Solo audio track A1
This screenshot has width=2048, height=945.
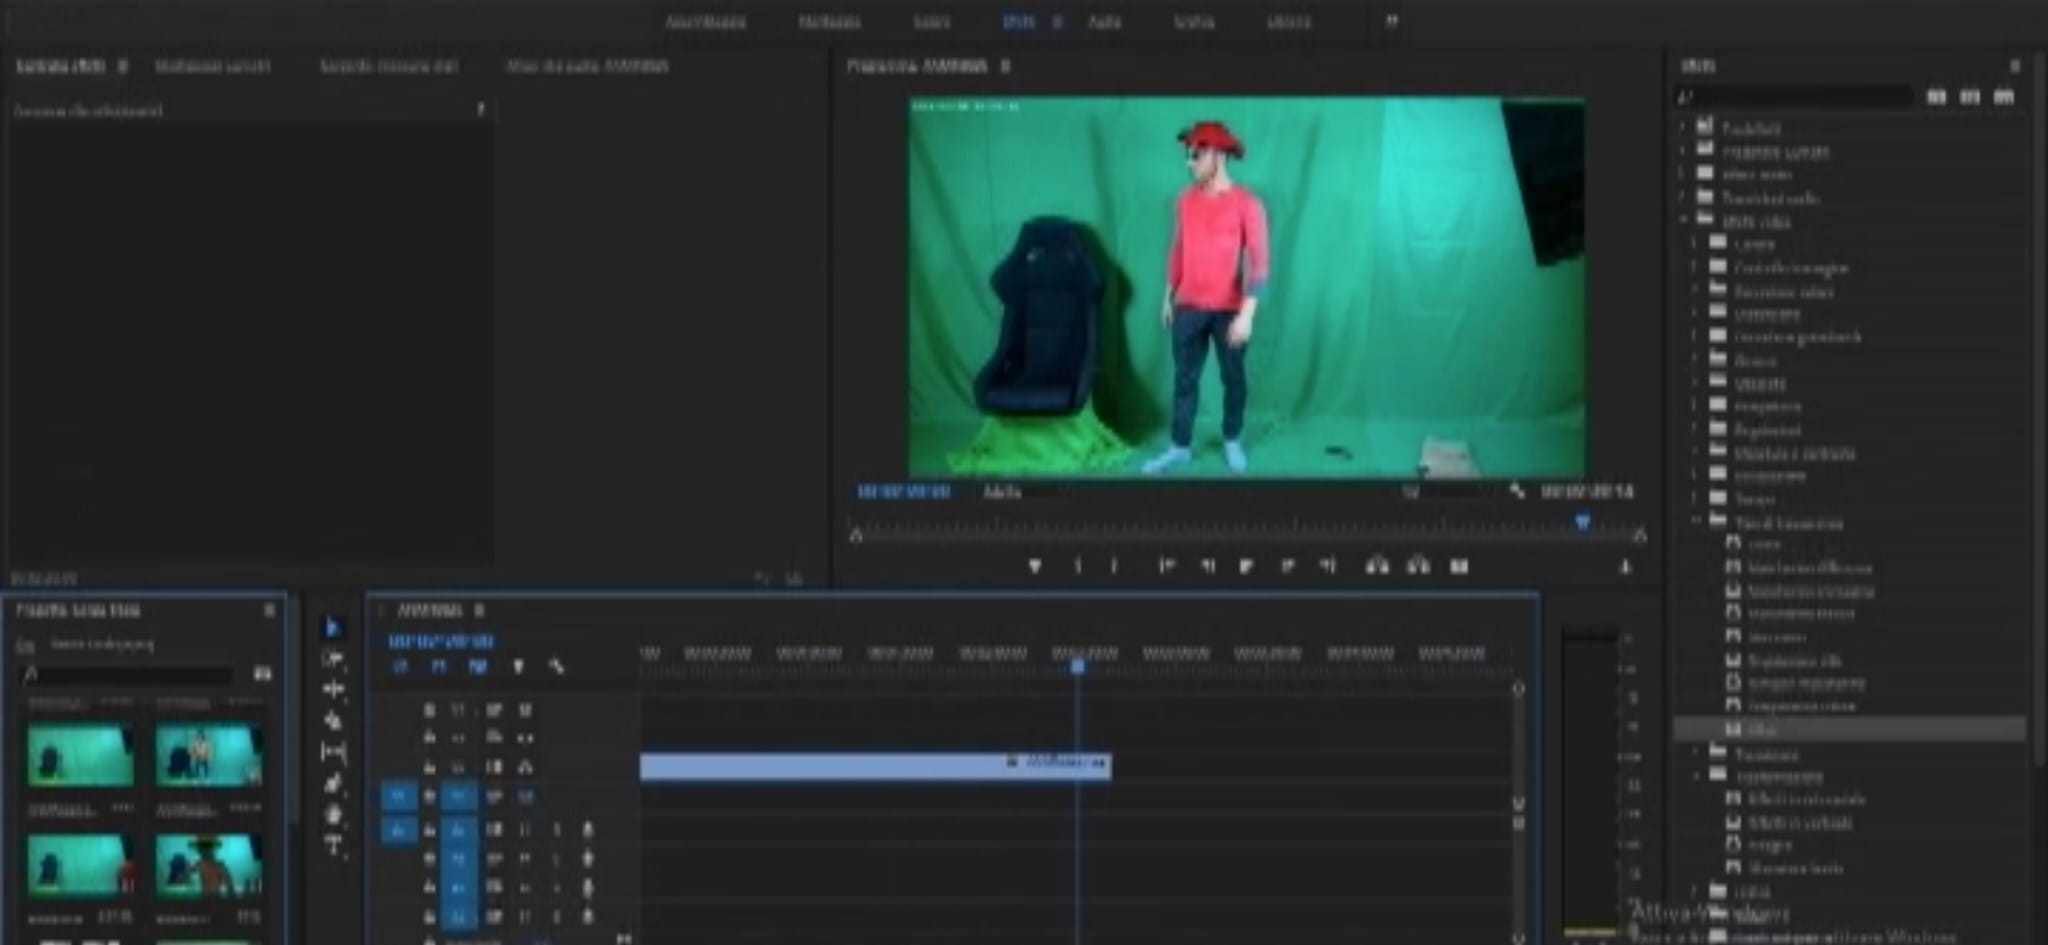pyautogui.click(x=557, y=829)
